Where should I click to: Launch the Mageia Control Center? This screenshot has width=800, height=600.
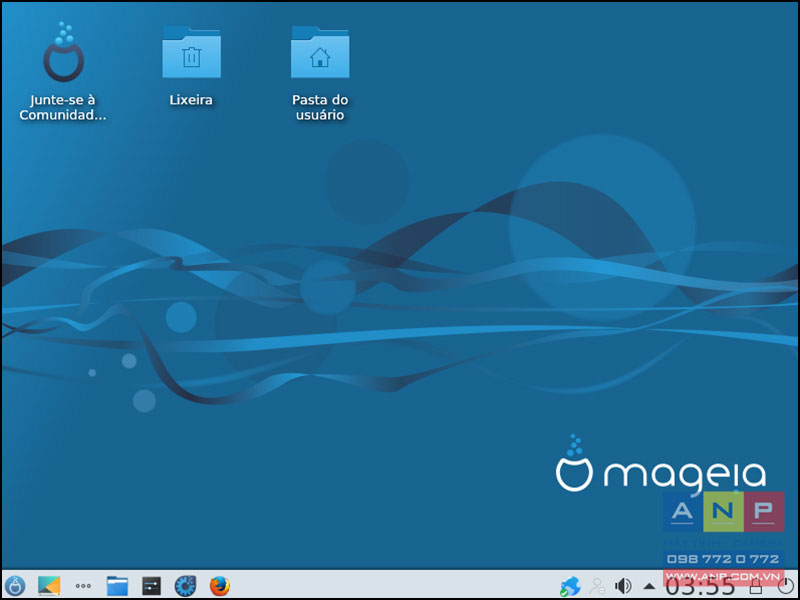(x=185, y=586)
